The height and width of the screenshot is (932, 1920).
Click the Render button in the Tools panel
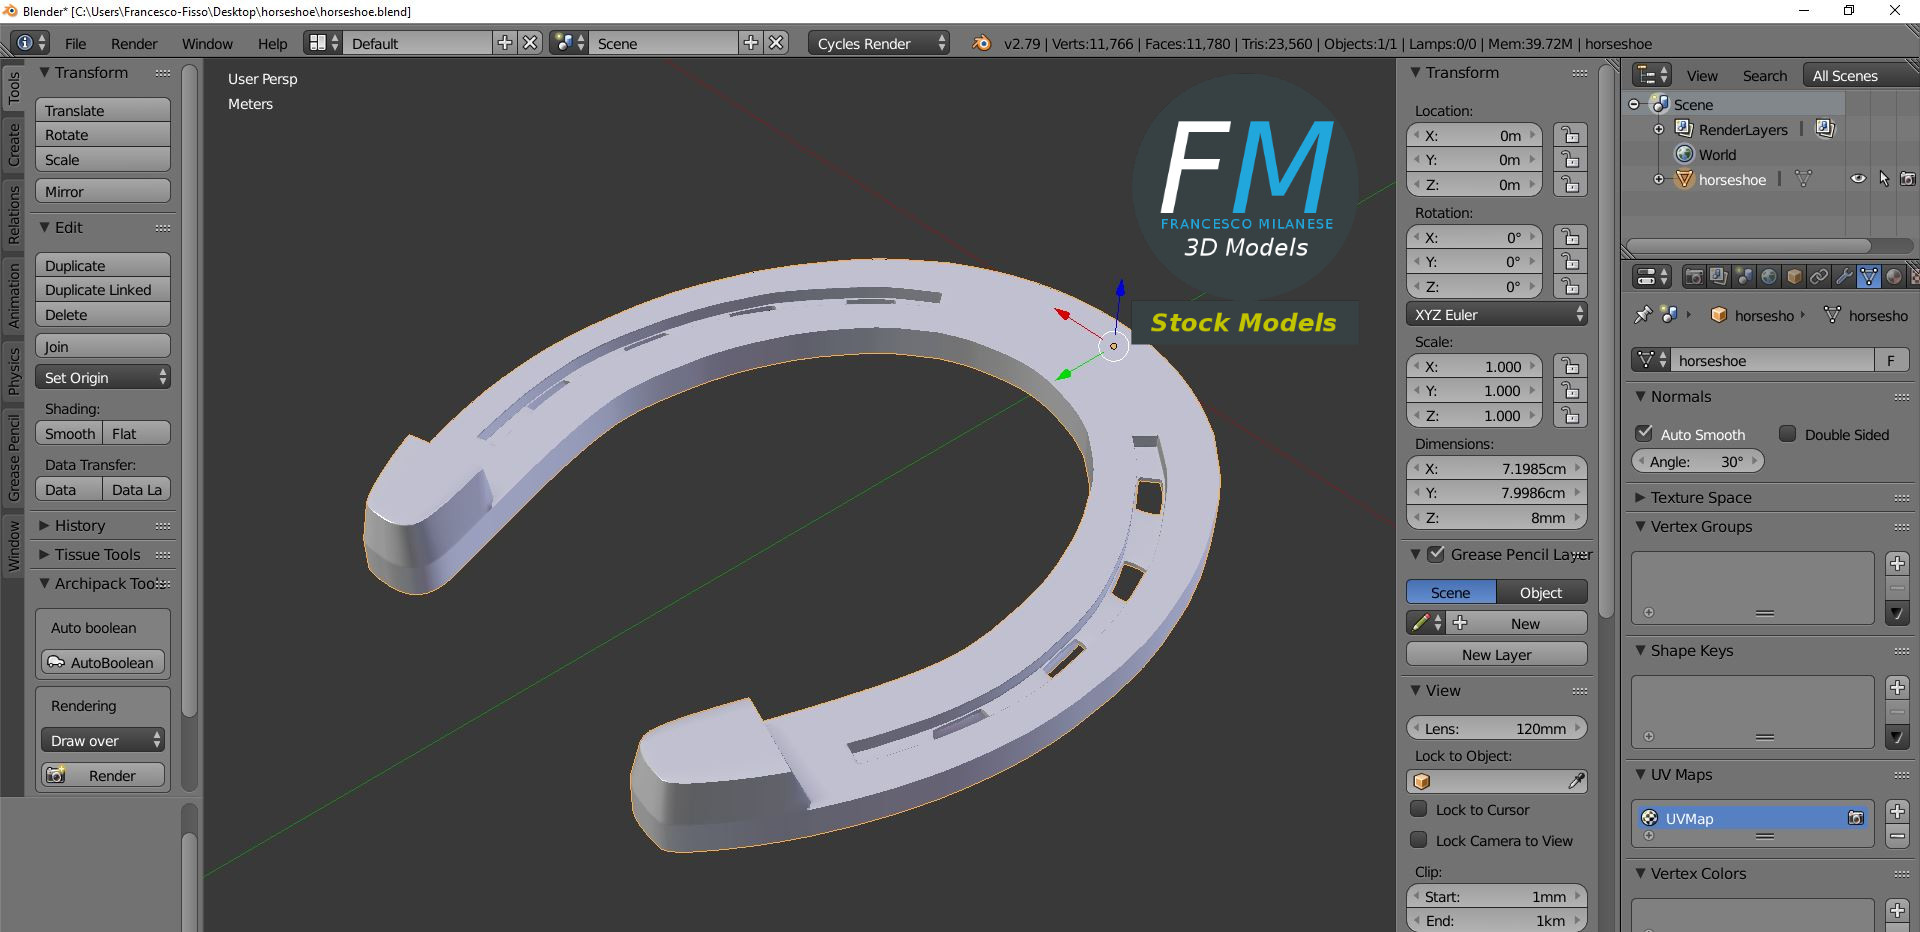(102, 775)
